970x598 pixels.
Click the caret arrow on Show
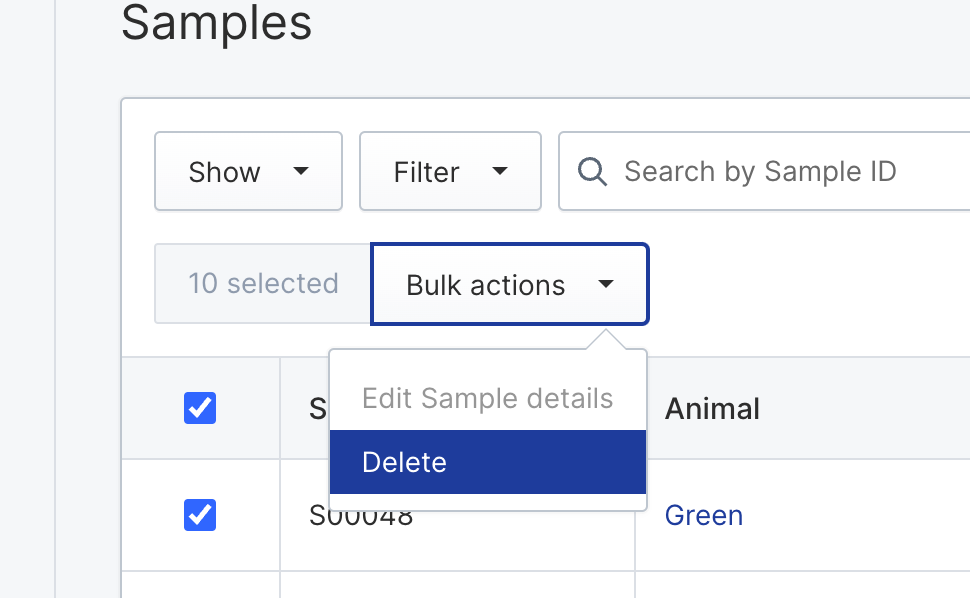pyautogui.click(x=301, y=171)
